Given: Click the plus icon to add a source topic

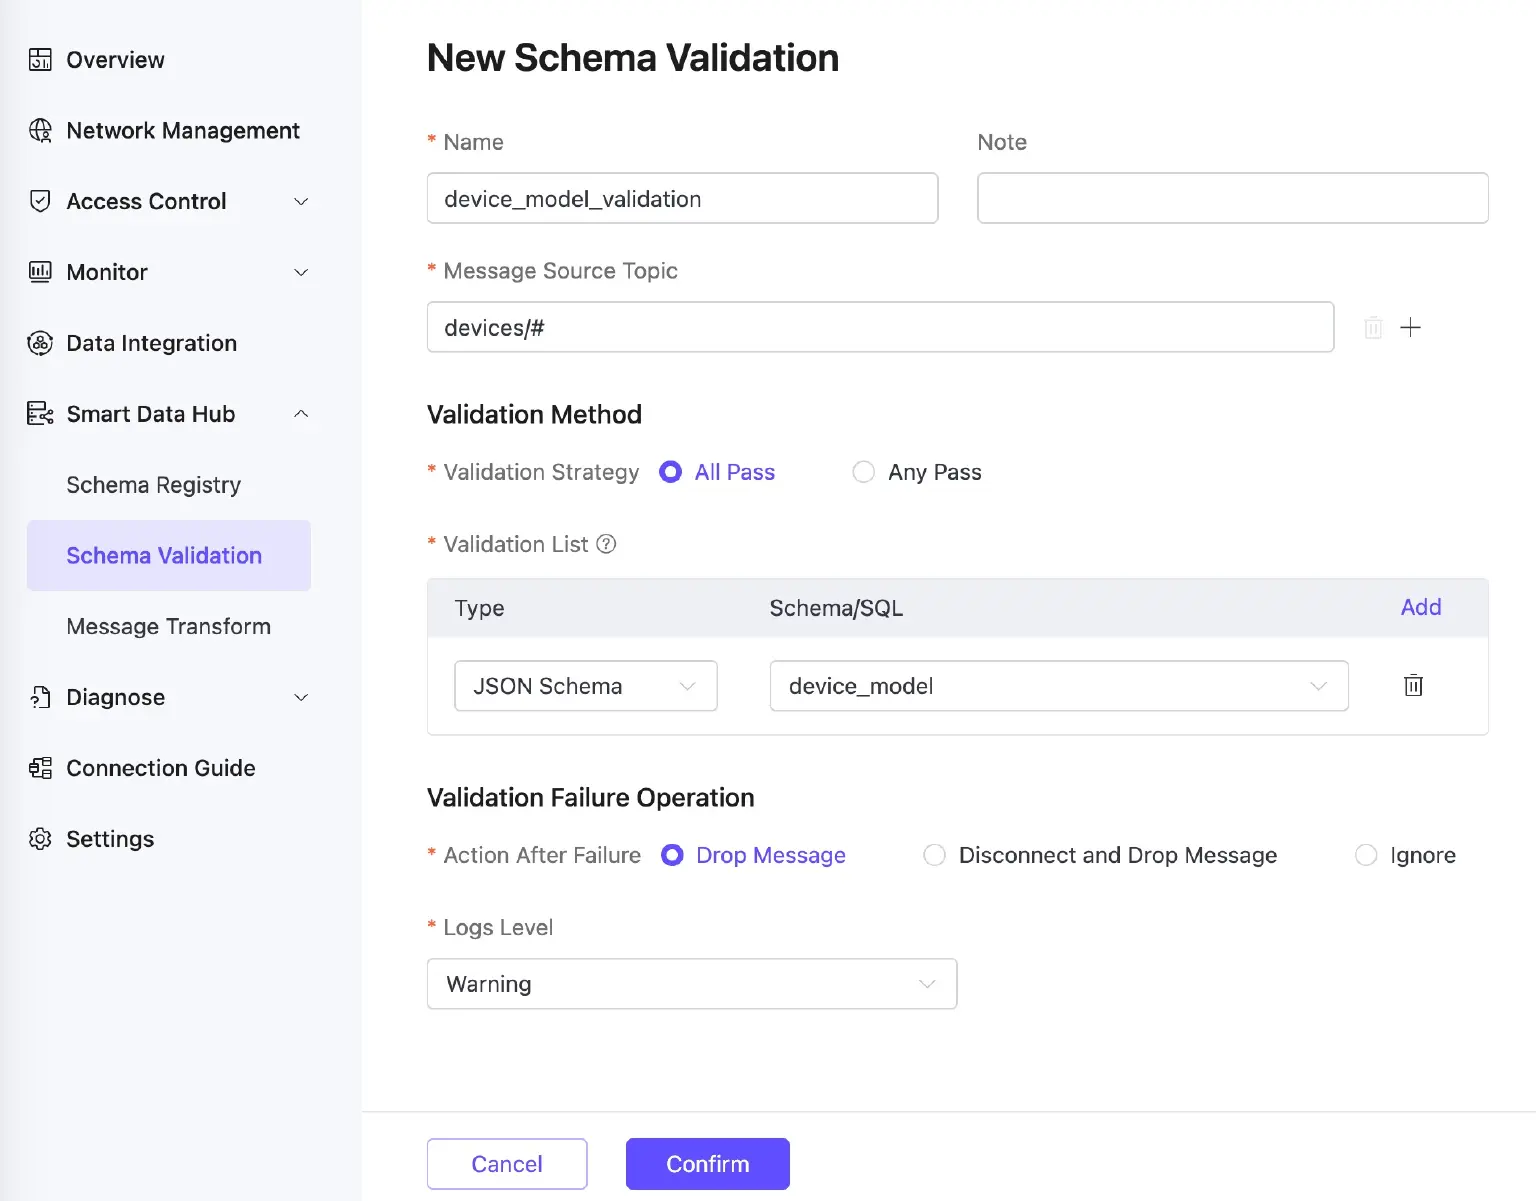Looking at the screenshot, I should click(1411, 327).
